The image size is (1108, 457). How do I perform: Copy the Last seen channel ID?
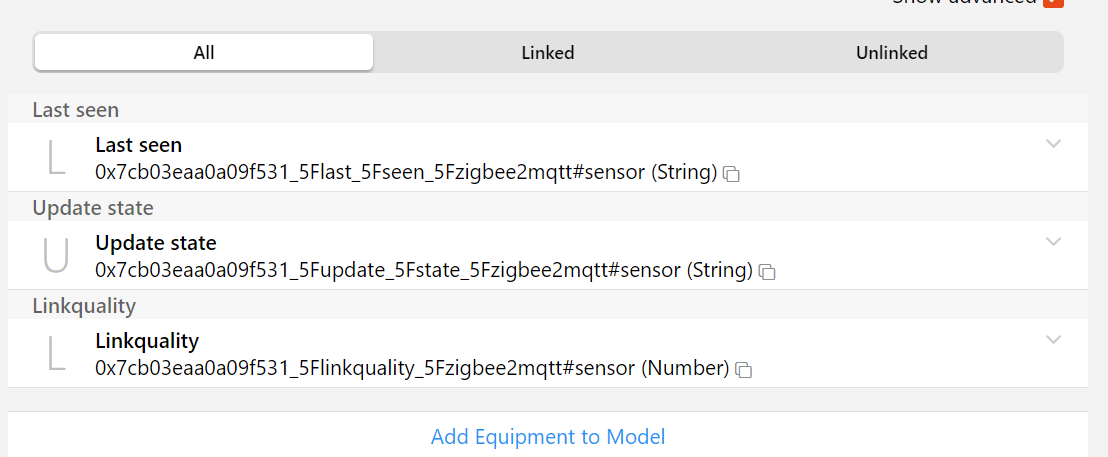[x=732, y=174]
